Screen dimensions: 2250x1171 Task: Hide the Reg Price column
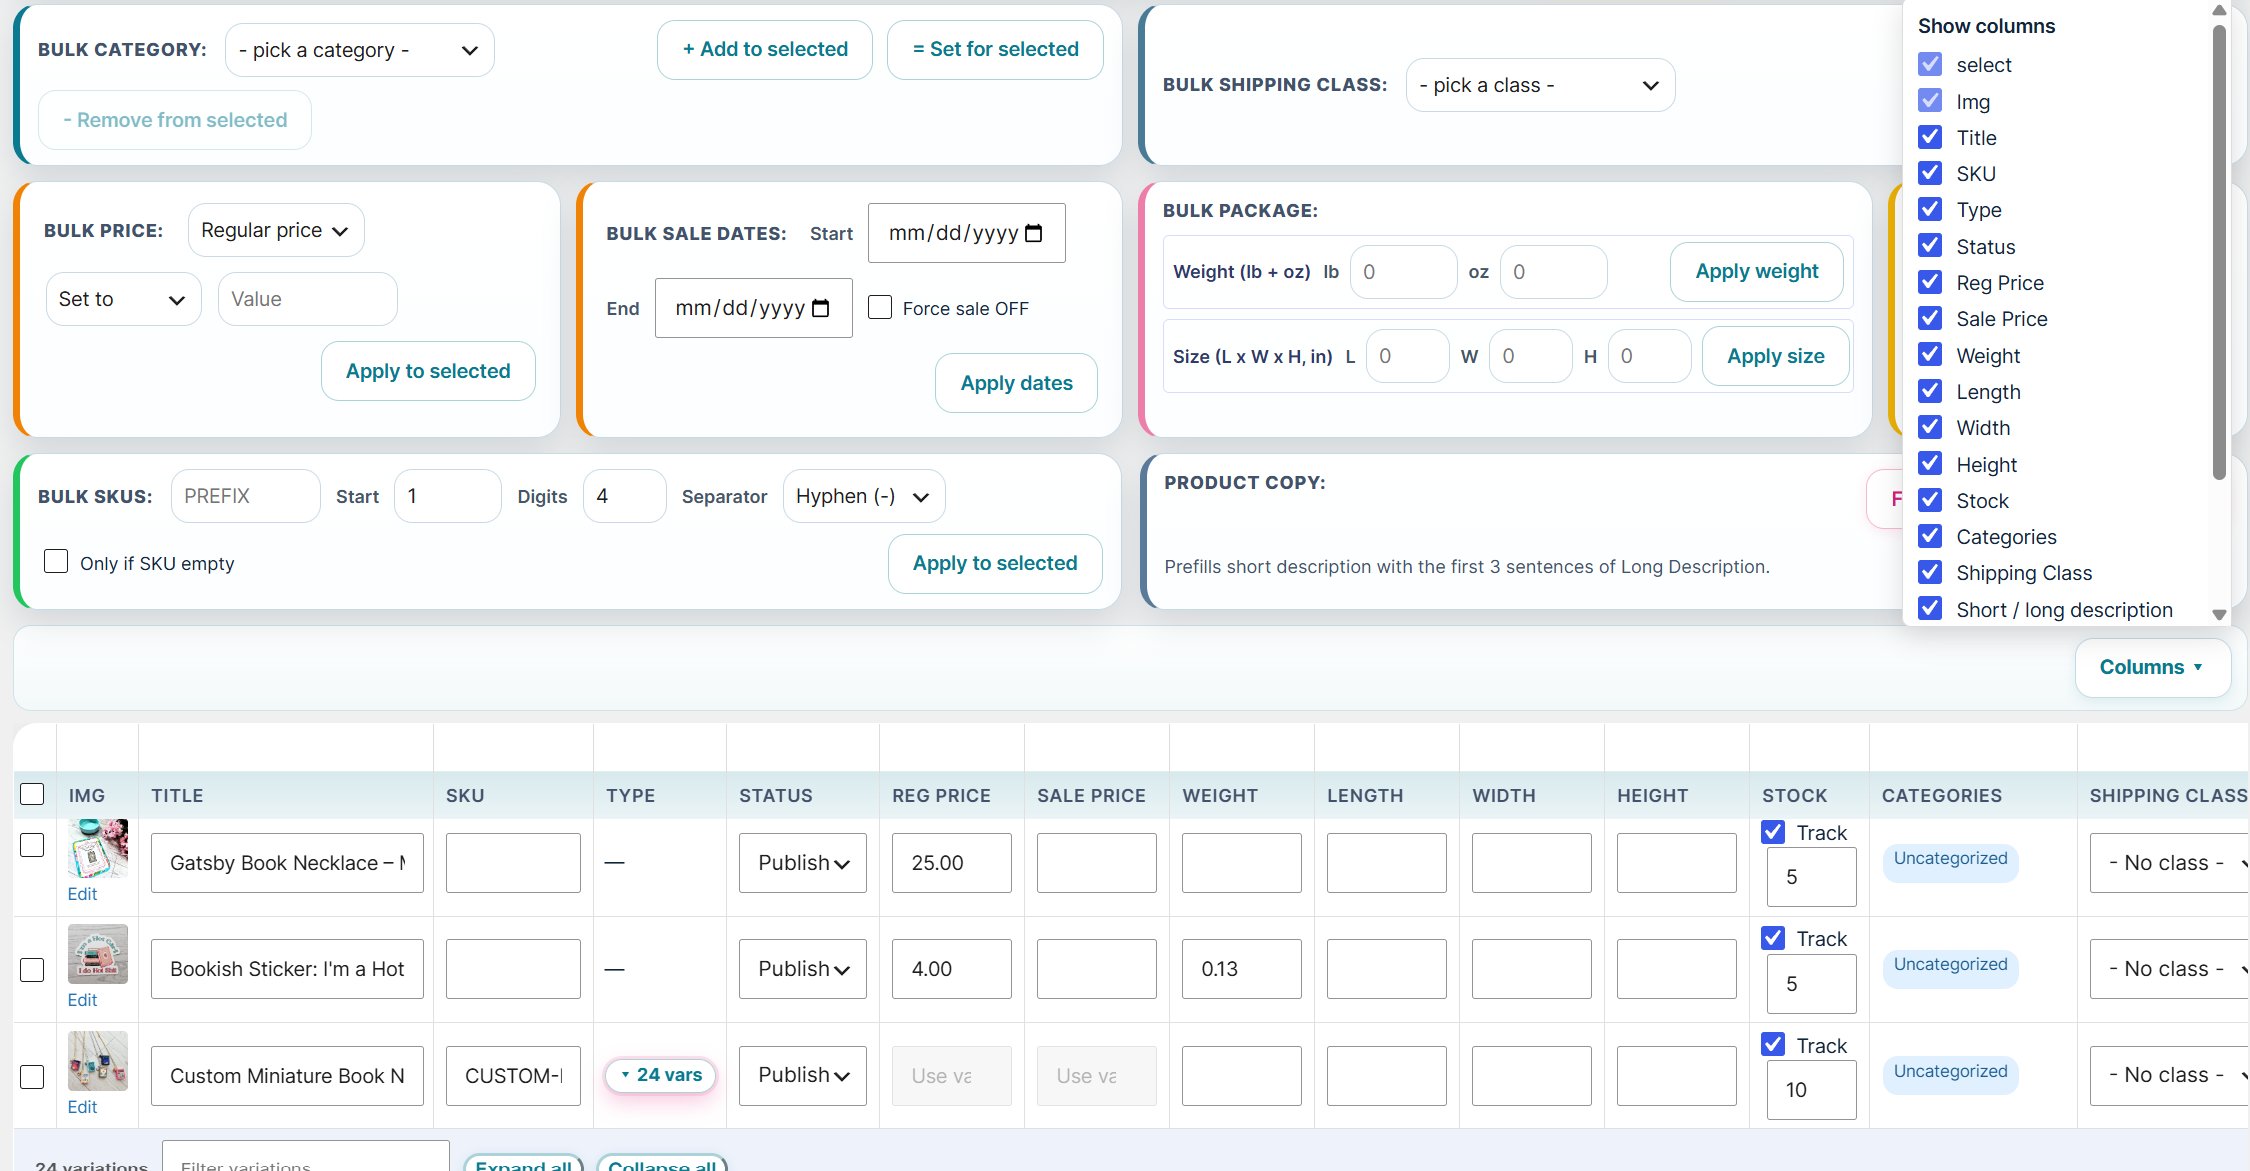point(1930,282)
